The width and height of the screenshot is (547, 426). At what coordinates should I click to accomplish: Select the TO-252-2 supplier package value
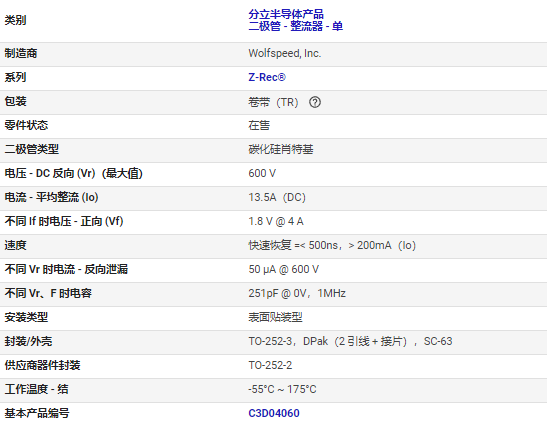[x=270, y=365]
